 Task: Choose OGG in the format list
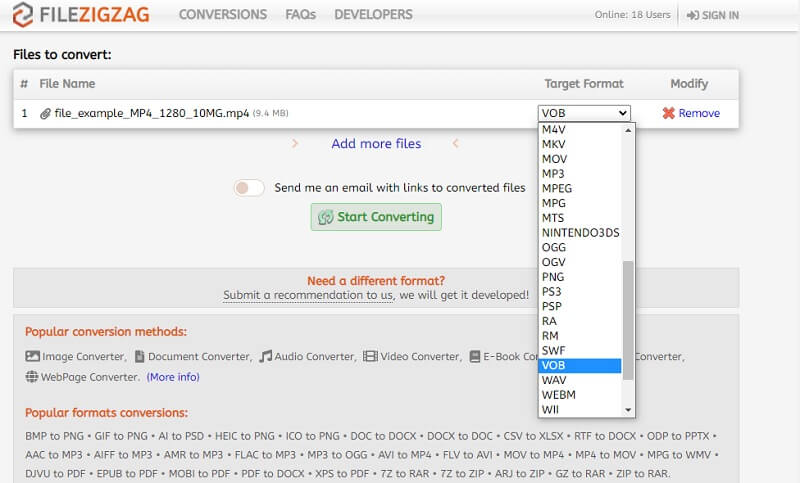580,248
